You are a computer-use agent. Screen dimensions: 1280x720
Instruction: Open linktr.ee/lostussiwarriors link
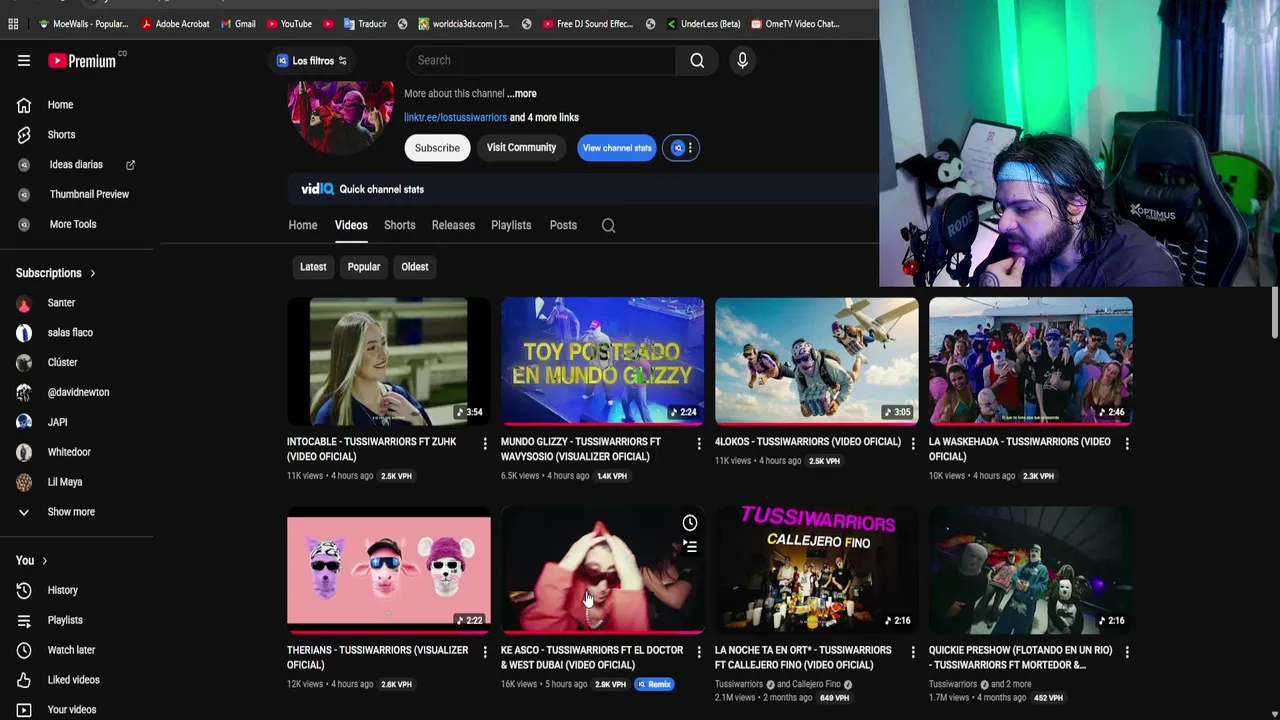click(x=455, y=117)
